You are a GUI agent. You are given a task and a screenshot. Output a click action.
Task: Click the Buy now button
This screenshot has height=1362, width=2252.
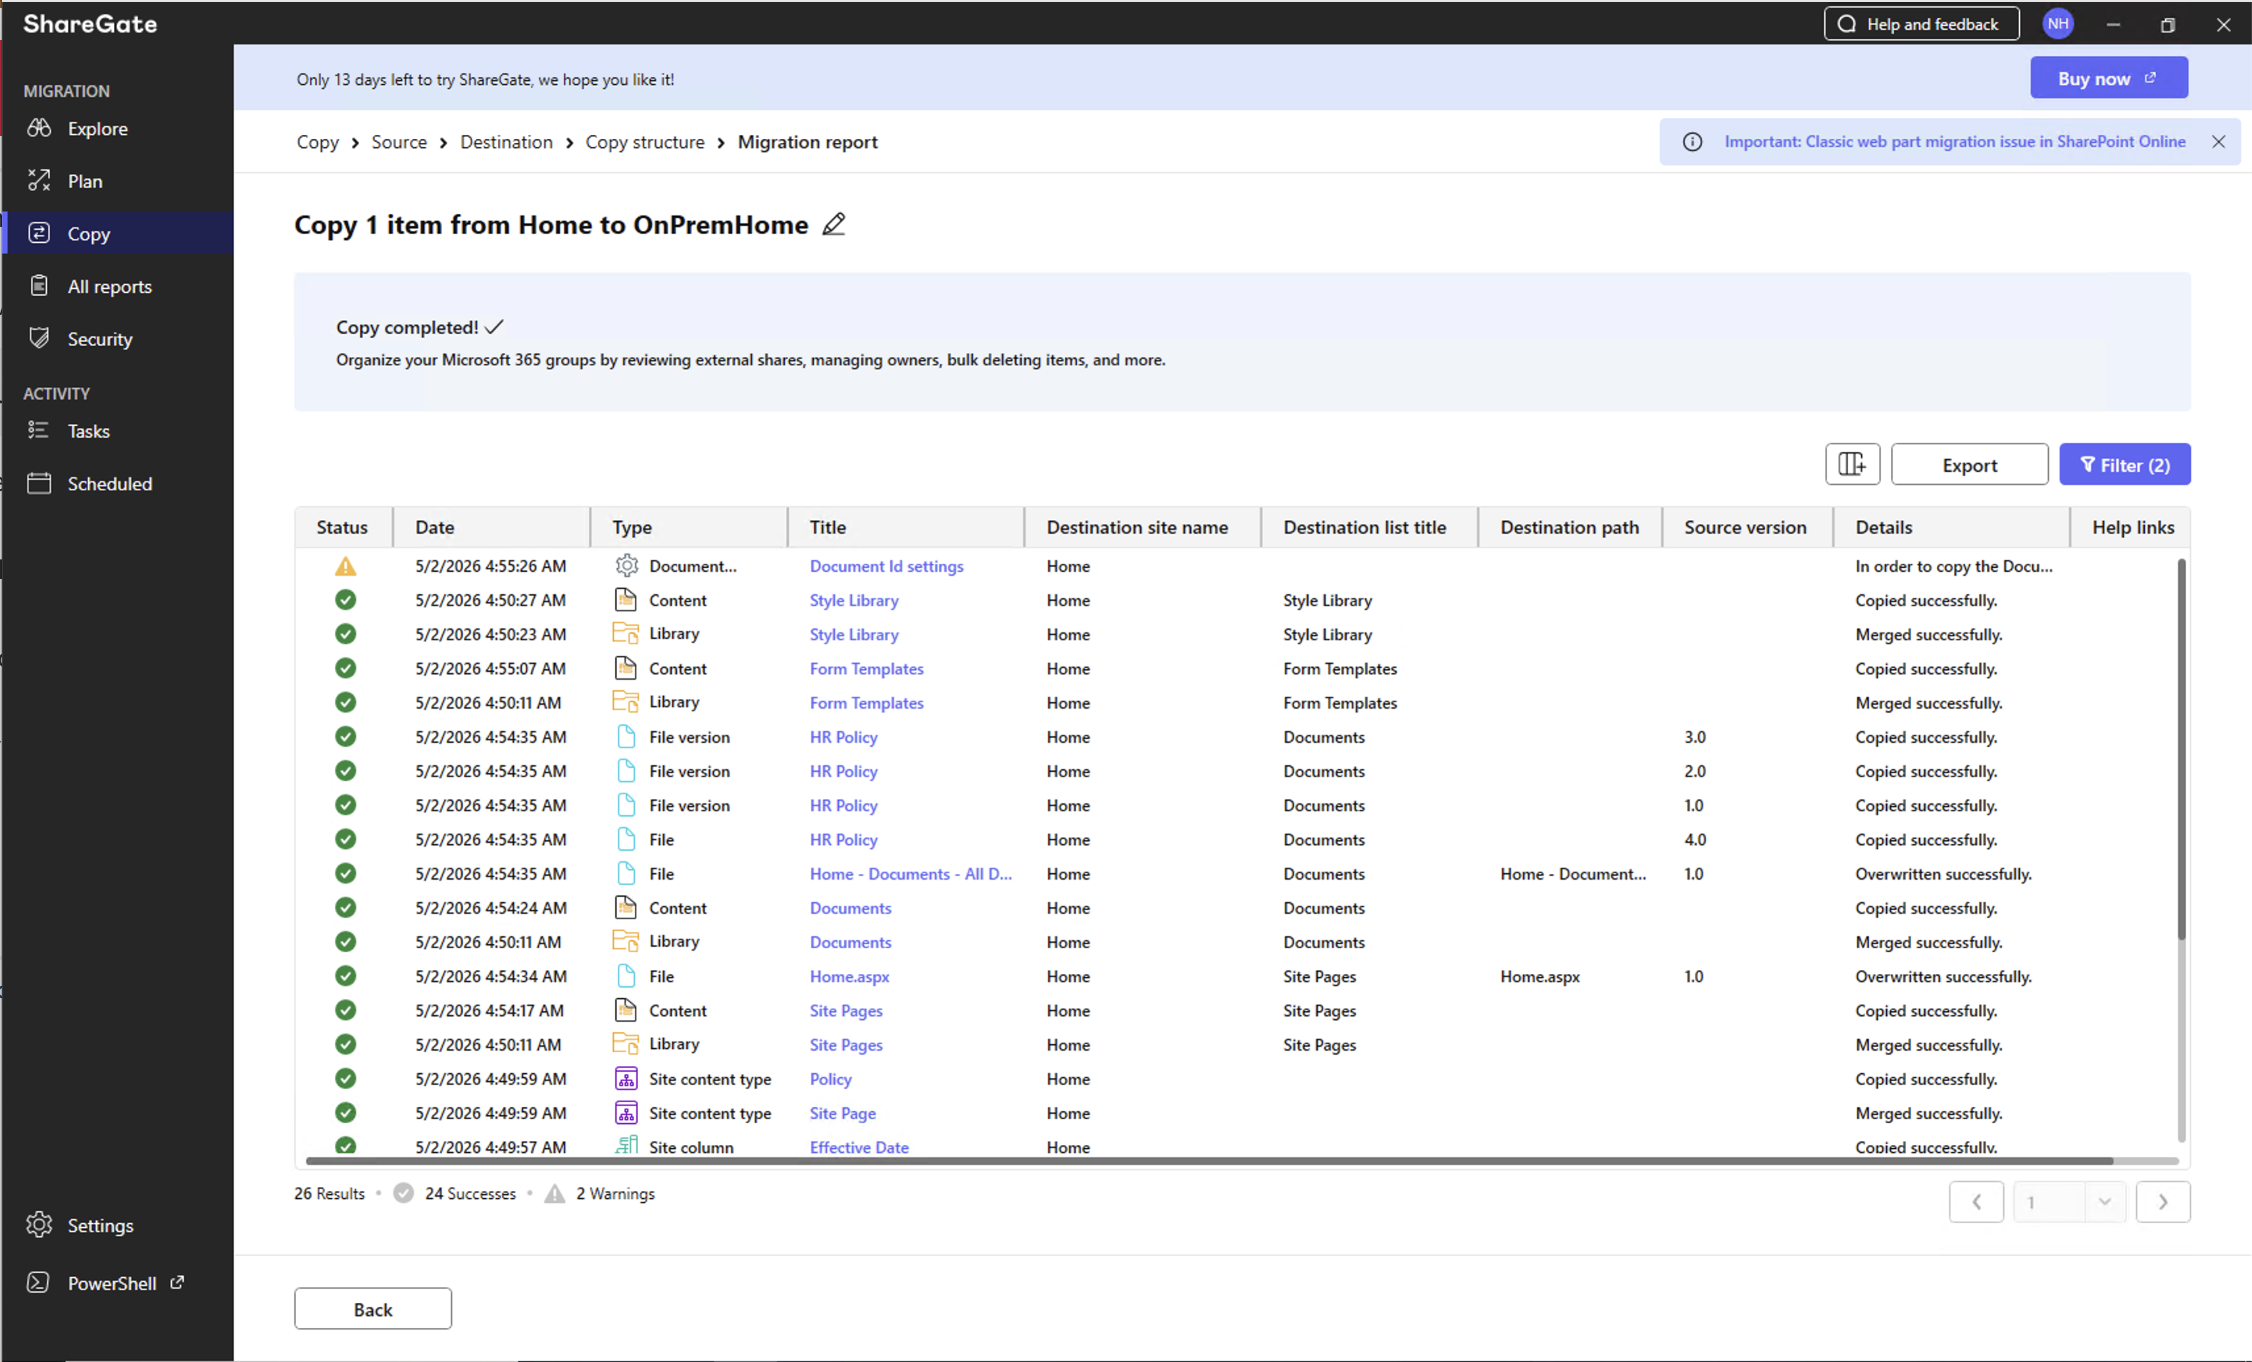2109,78
